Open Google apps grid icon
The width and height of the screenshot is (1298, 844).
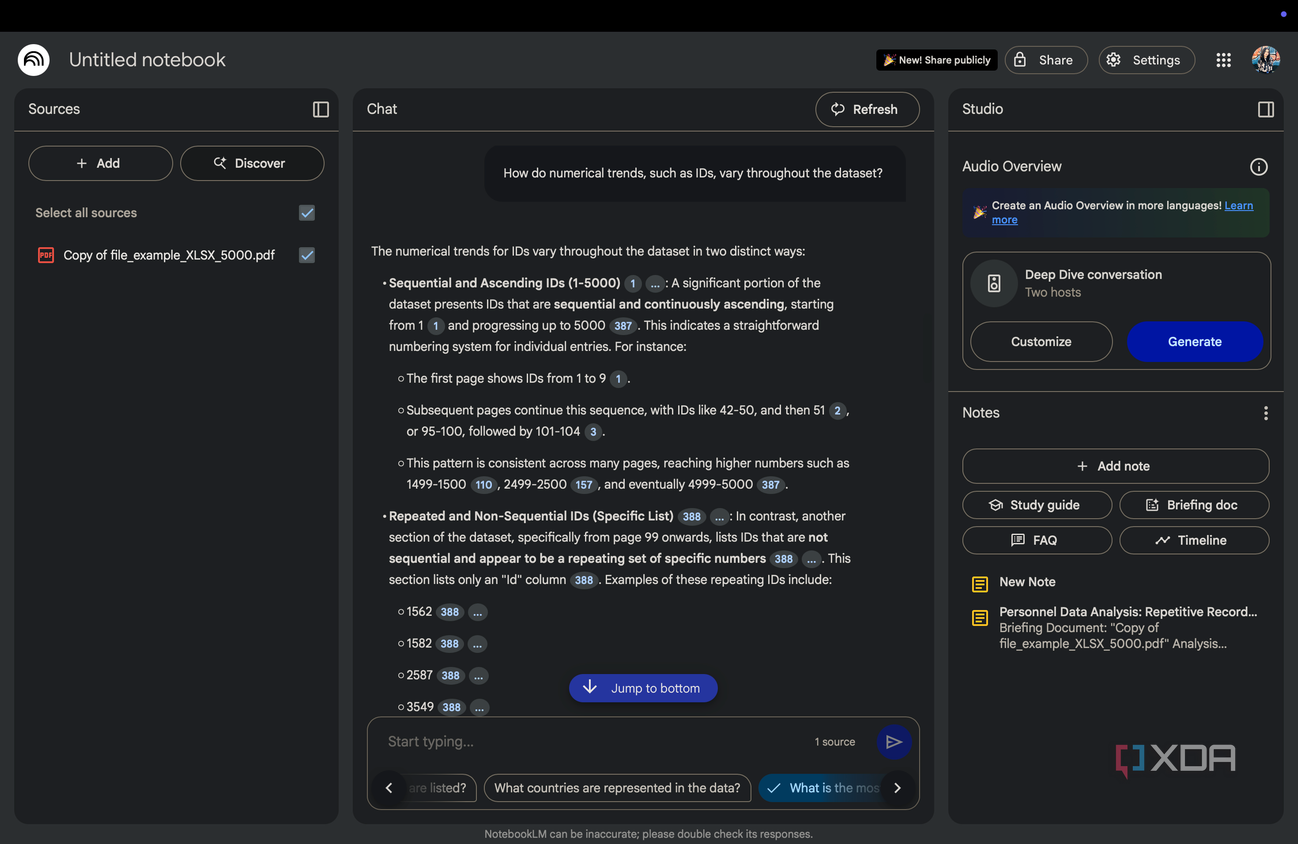[1223, 60]
